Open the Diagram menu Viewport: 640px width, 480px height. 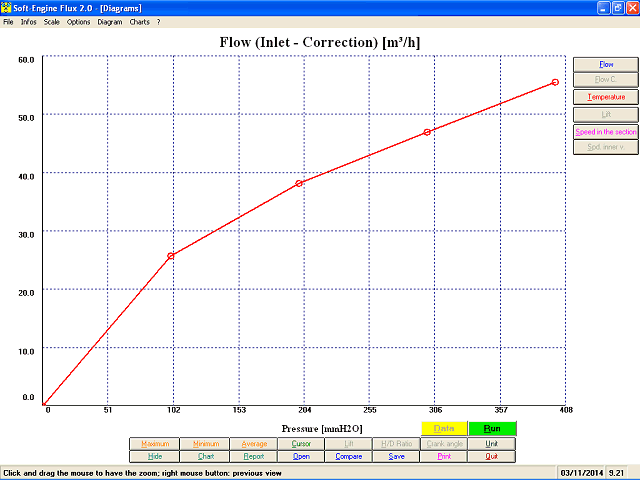110,22
